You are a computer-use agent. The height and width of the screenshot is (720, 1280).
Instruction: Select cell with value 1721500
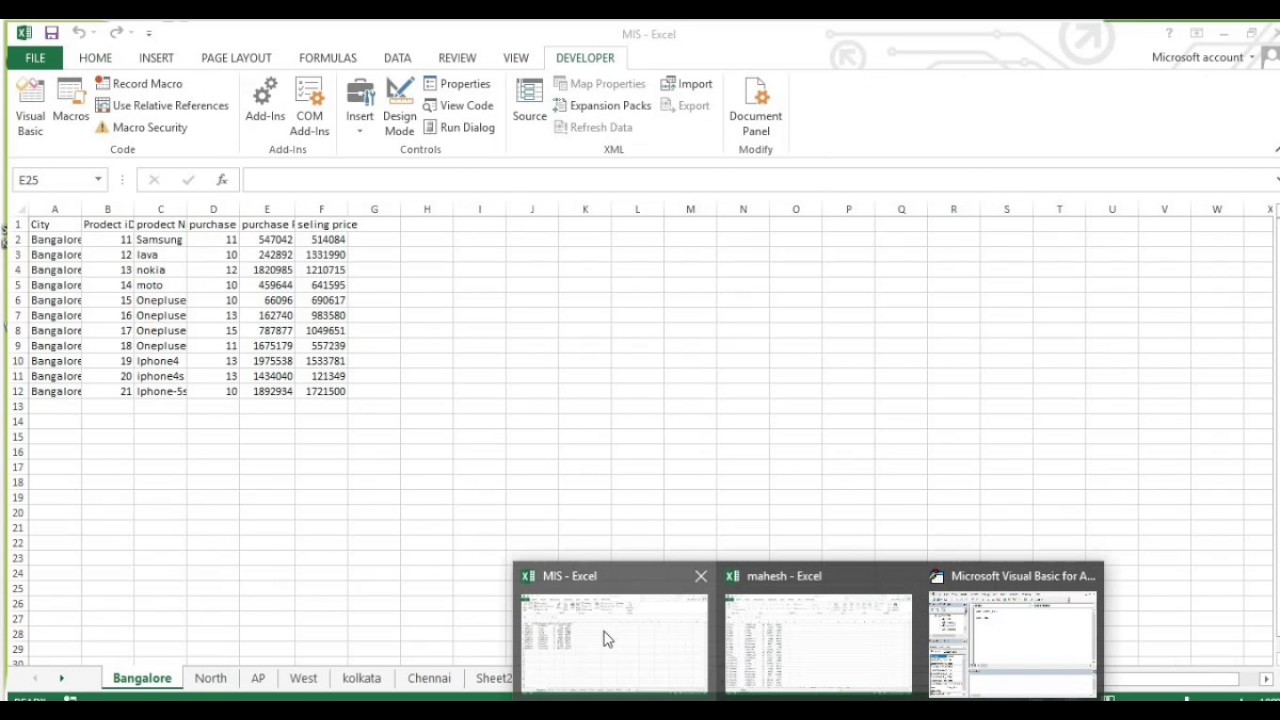321,392
